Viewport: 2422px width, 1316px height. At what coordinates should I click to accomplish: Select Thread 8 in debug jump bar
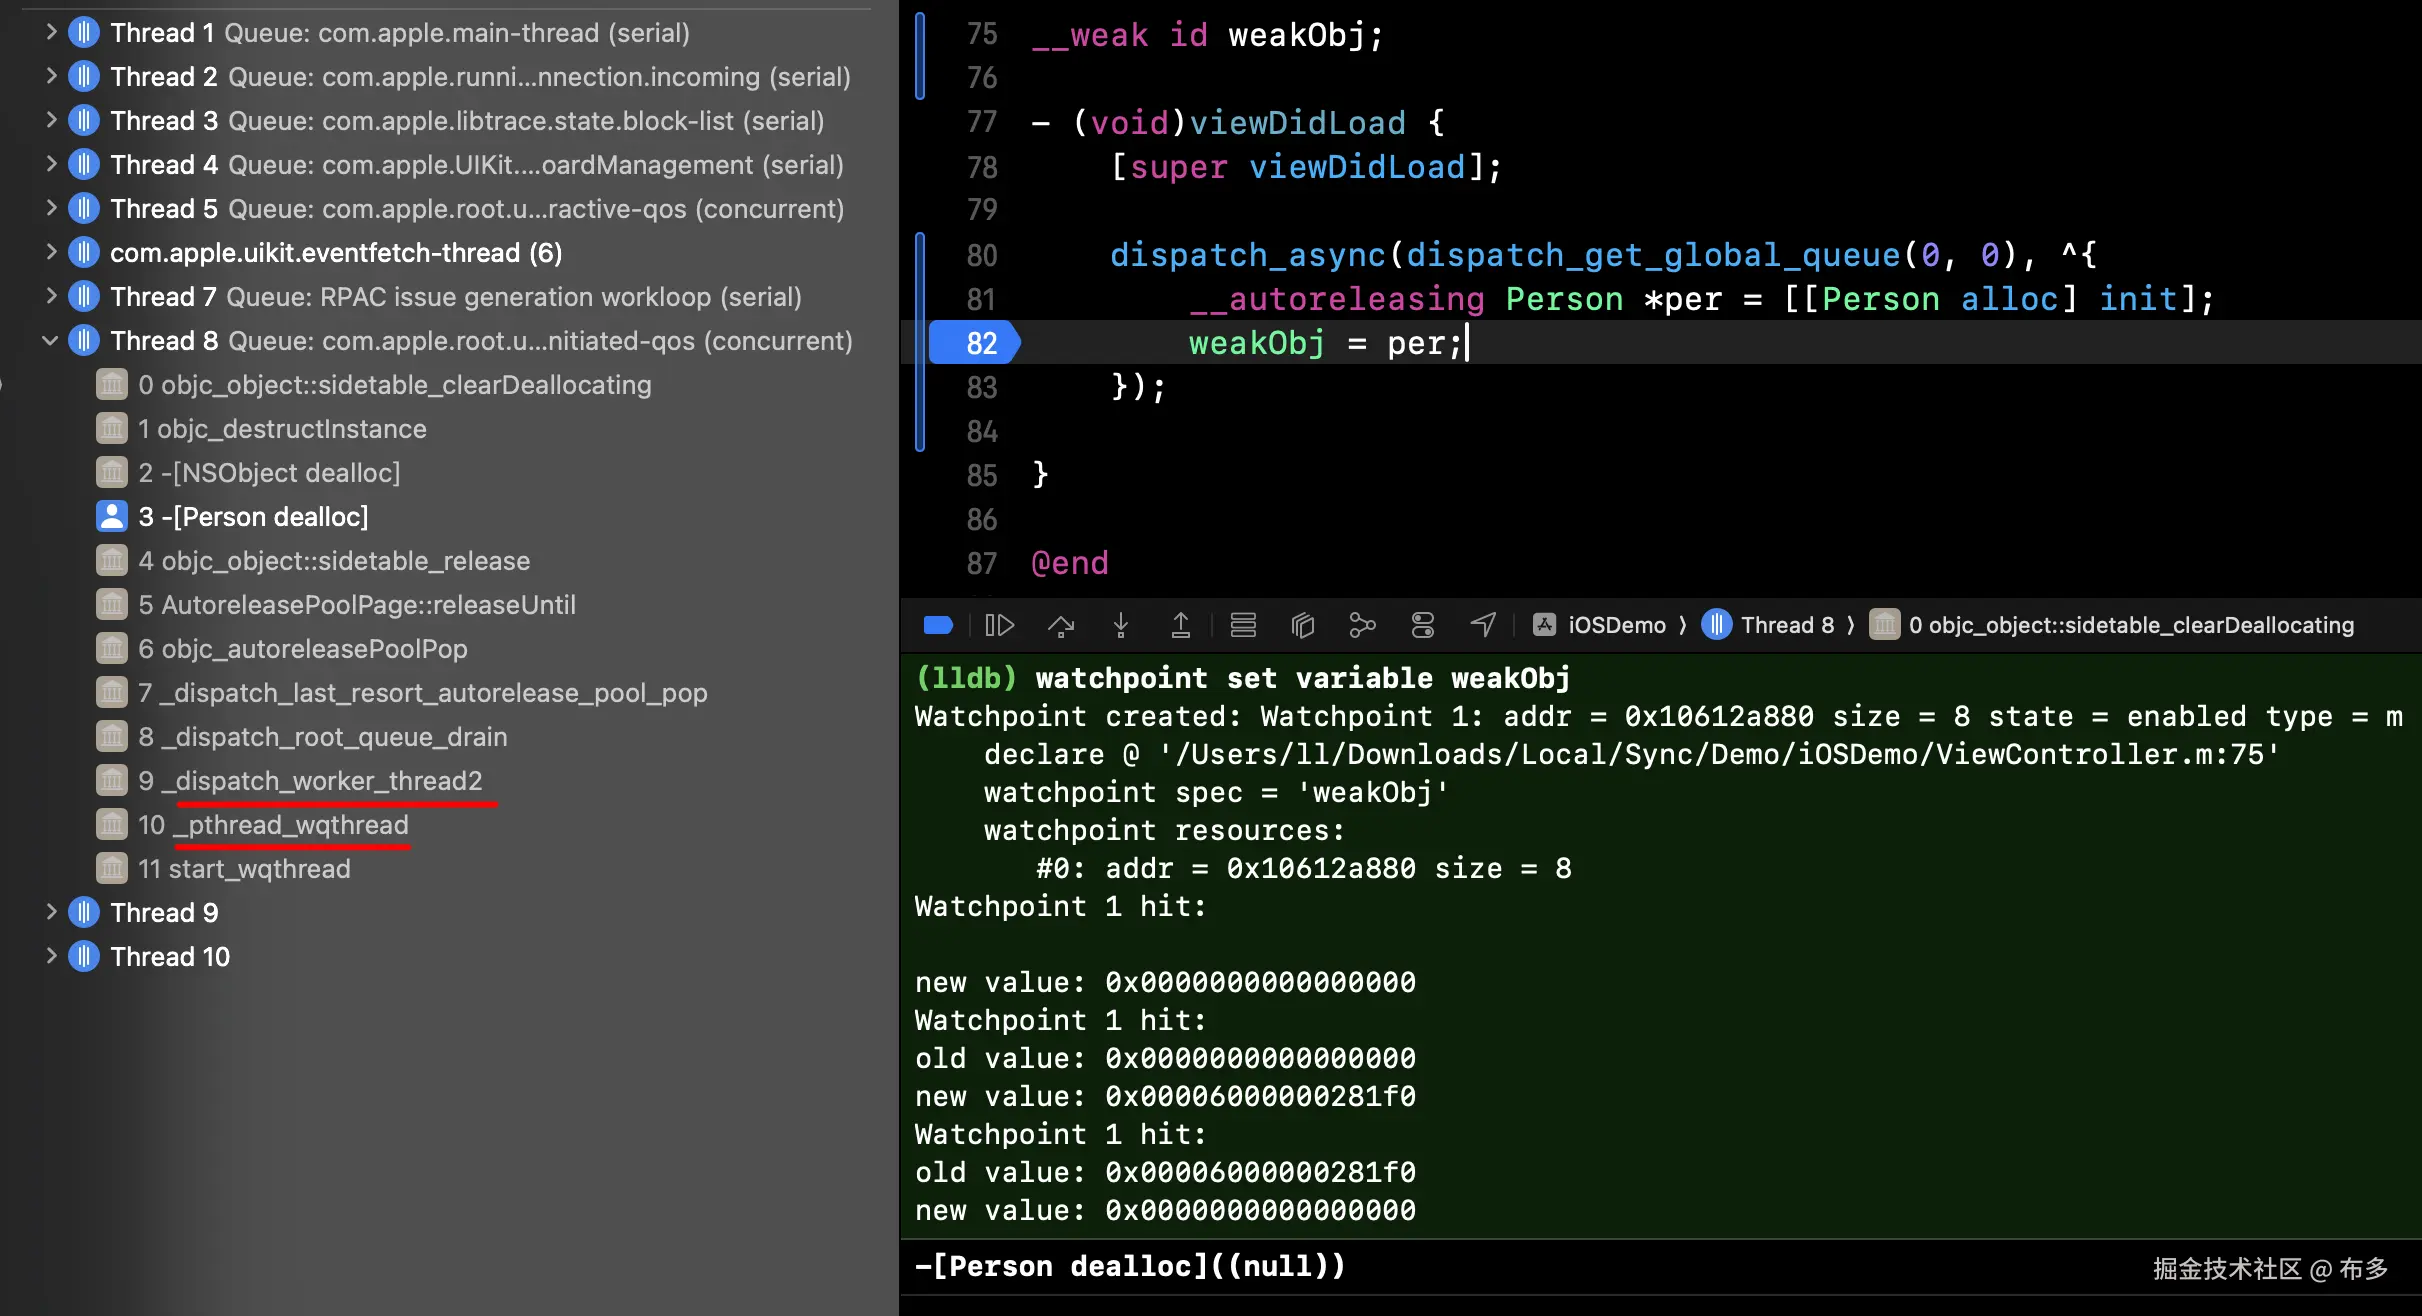(x=1786, y=625)
